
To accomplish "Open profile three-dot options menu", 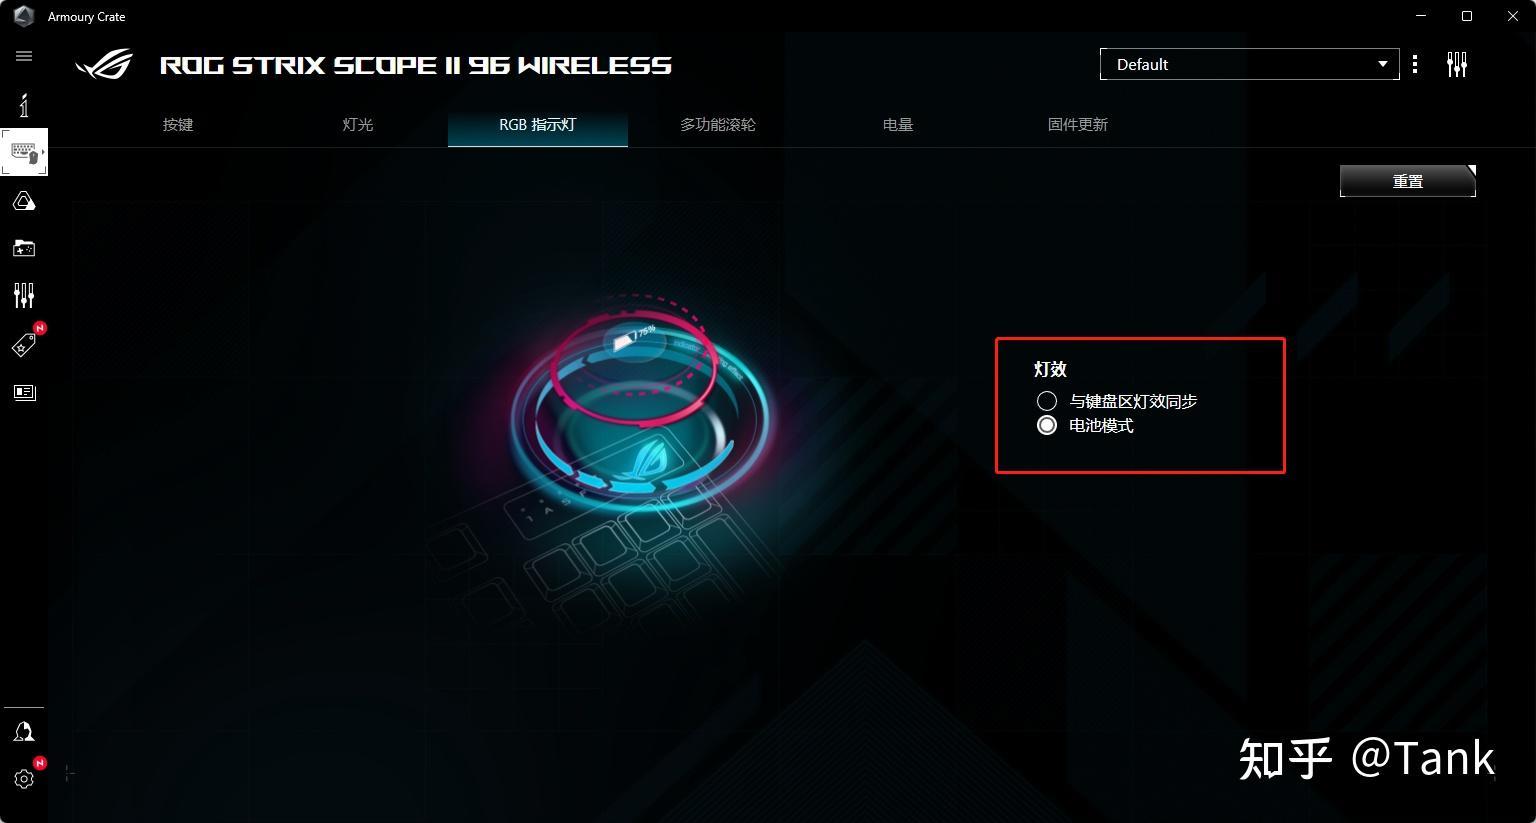I will click(x=1414, y=65).
